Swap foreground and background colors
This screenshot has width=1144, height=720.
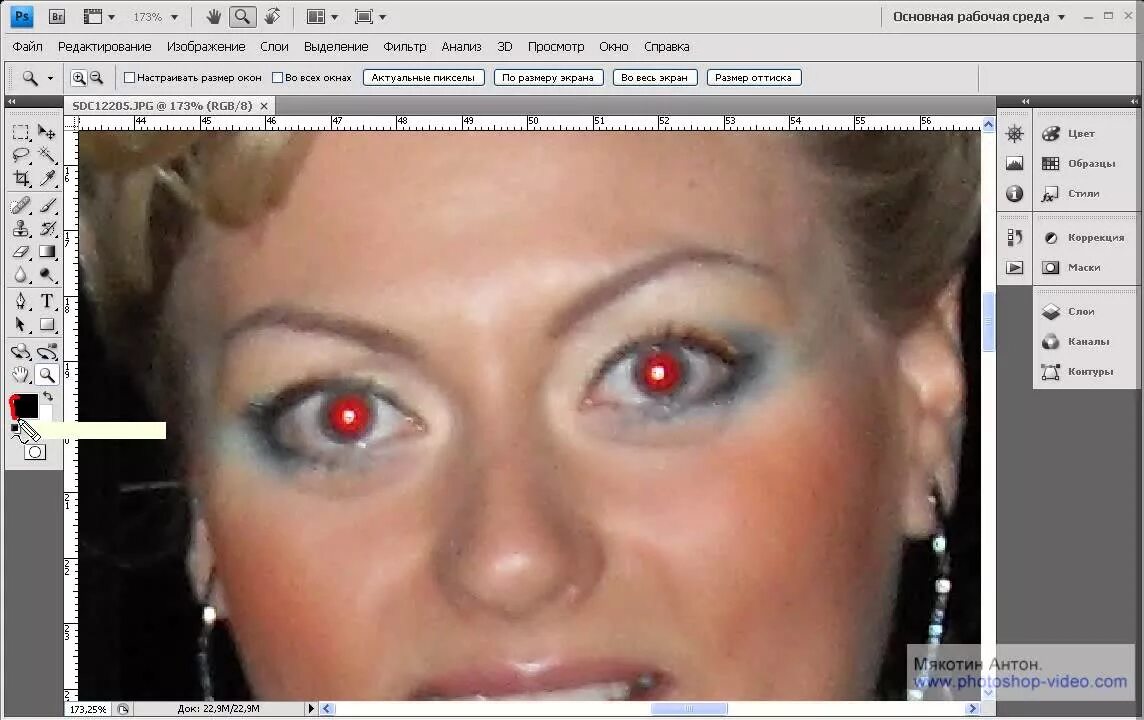click(x=48, y=396)
